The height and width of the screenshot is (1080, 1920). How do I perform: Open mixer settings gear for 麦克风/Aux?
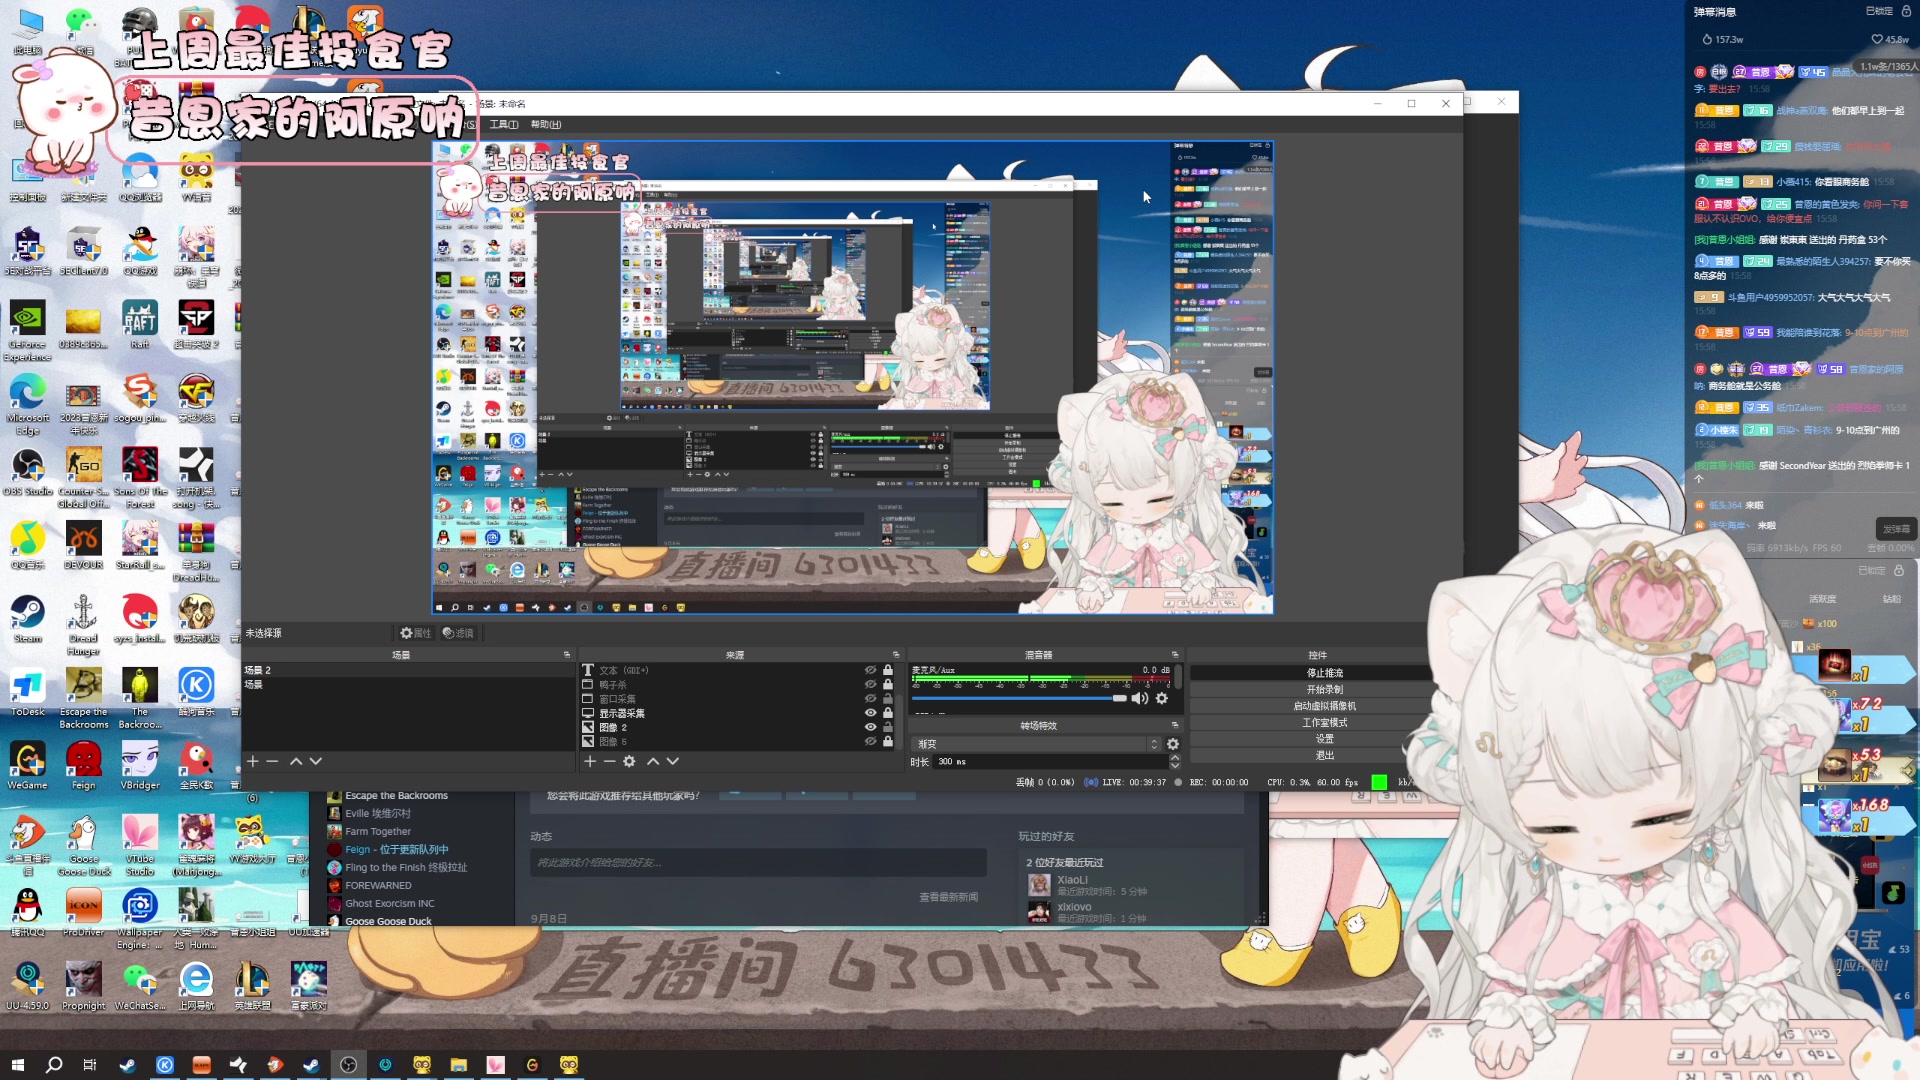(x=1162, y=699)
